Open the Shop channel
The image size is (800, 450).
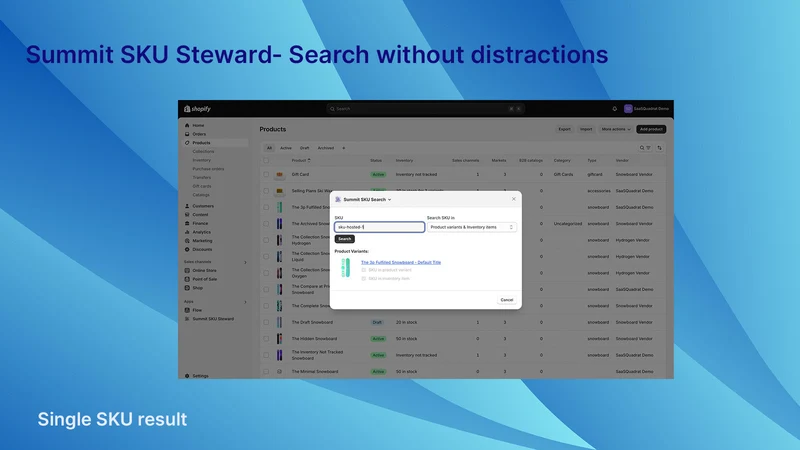click(197, 288)
